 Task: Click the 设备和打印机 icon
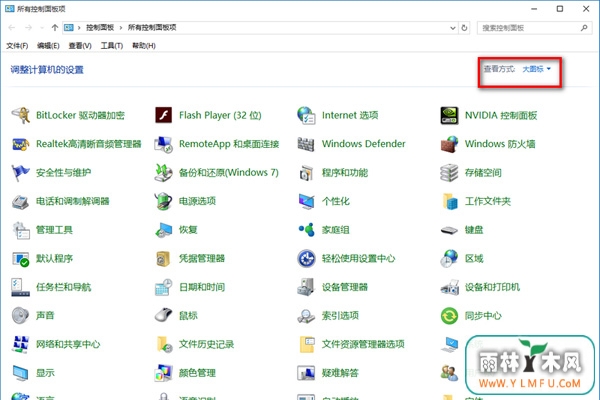(449, 287)
